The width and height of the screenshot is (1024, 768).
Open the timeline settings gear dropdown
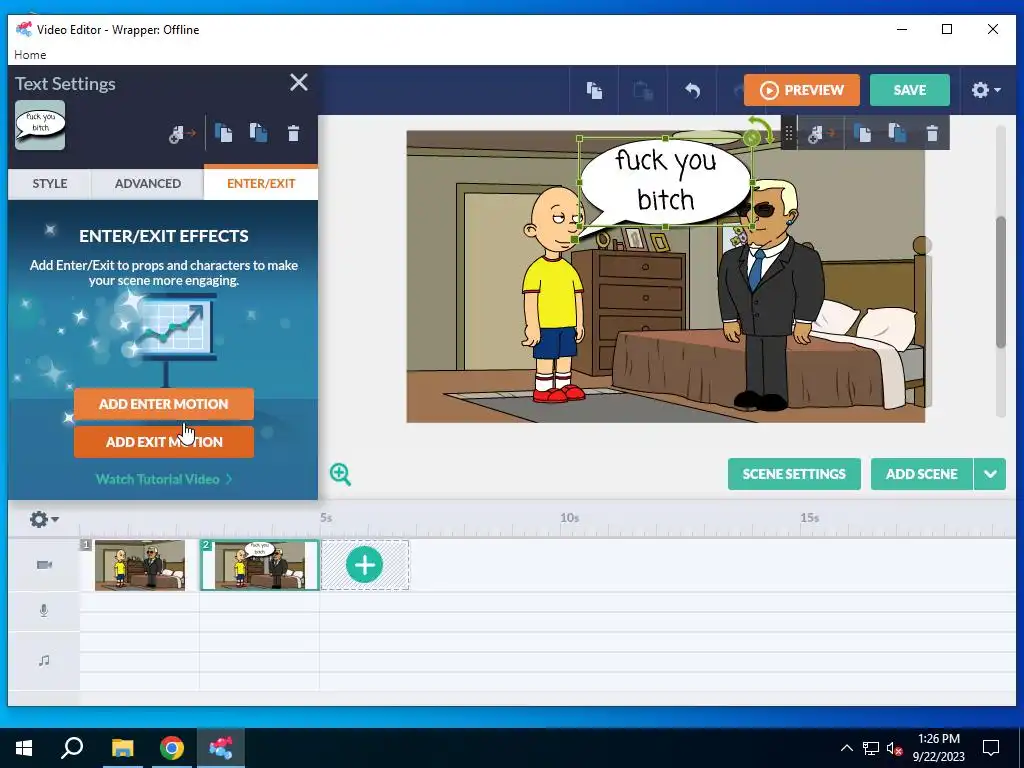(x=44, y=519)
